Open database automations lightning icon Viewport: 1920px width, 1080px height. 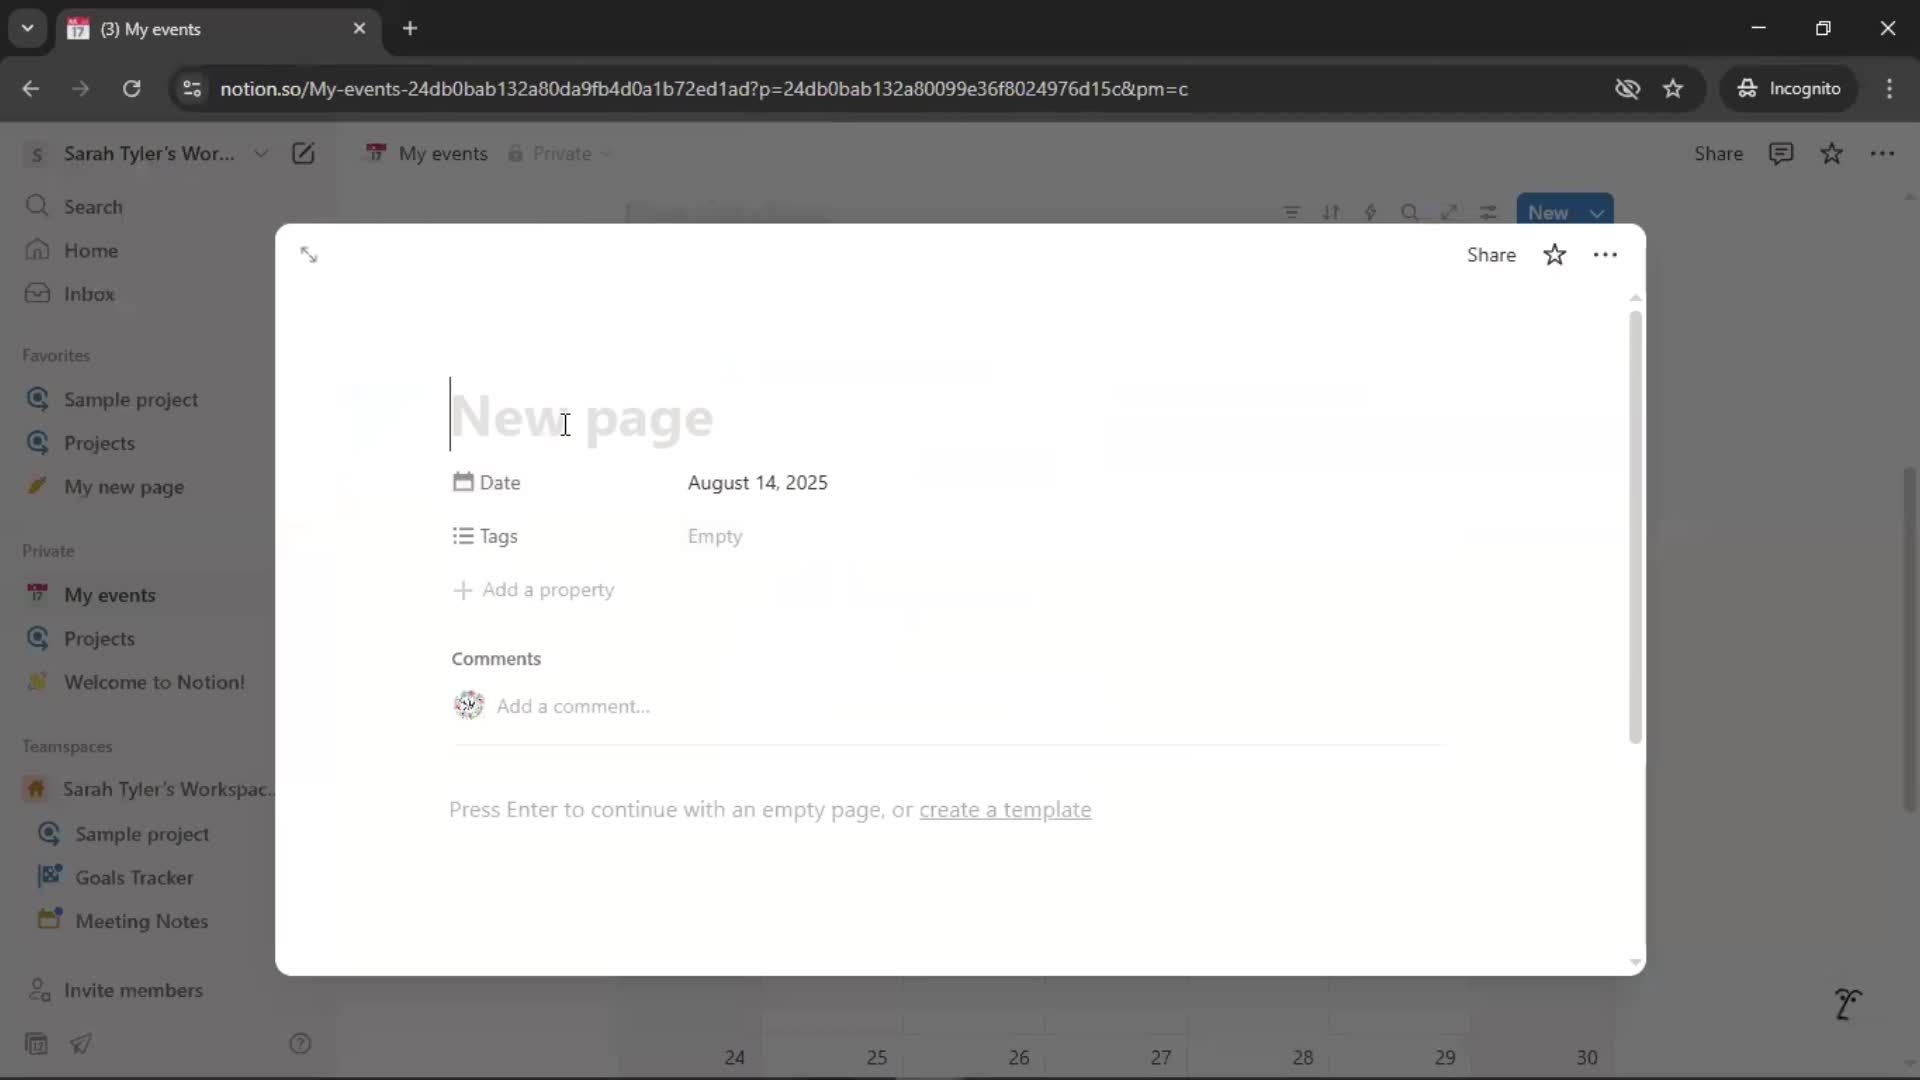1370,213
